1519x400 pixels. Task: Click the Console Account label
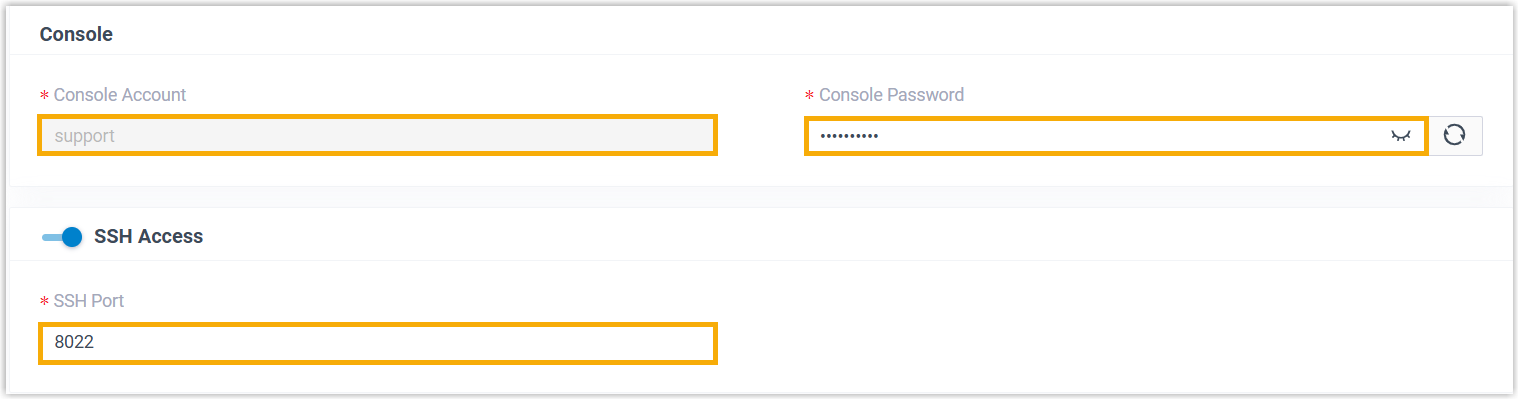pos(120,95)
